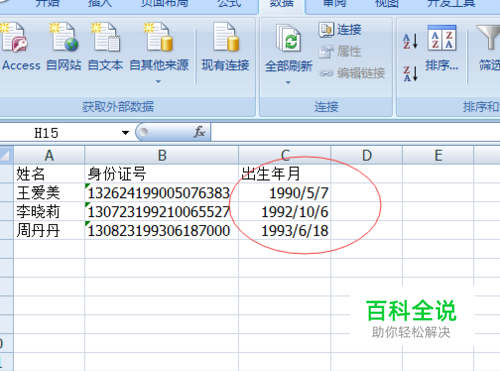
Task: Select date cell 1992/10/6
Action: 285,211
